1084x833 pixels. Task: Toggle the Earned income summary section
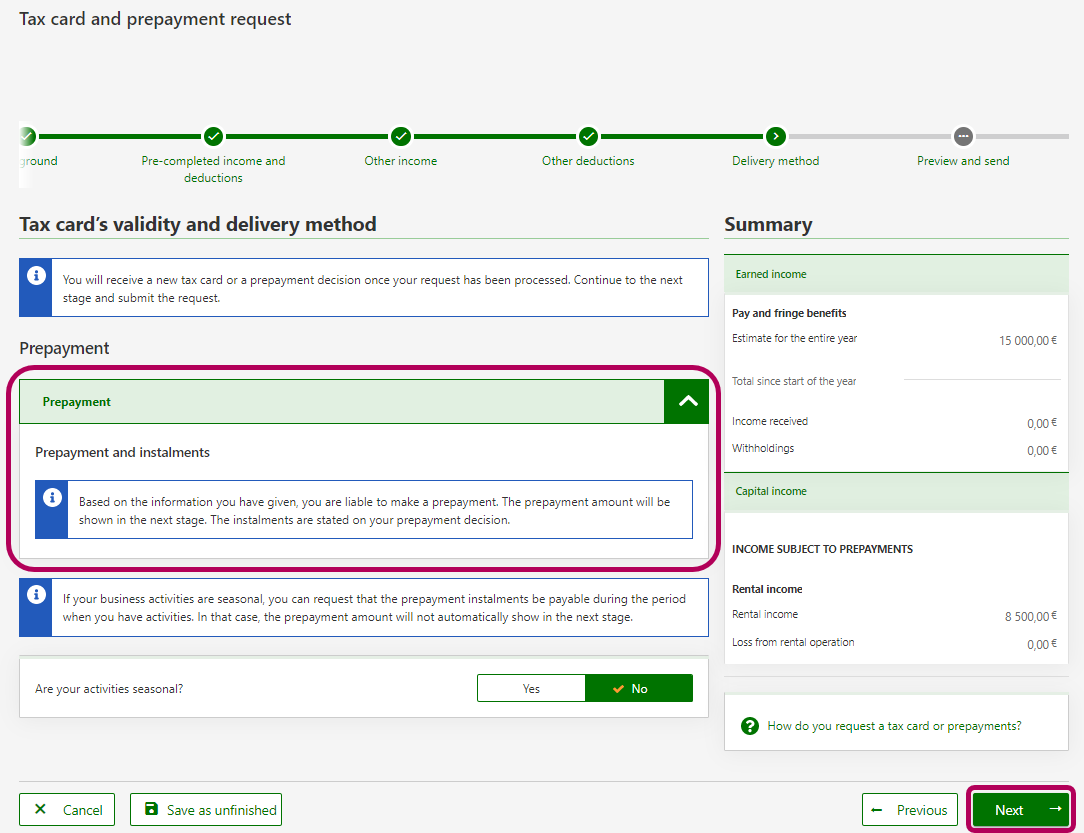[895, 274]
